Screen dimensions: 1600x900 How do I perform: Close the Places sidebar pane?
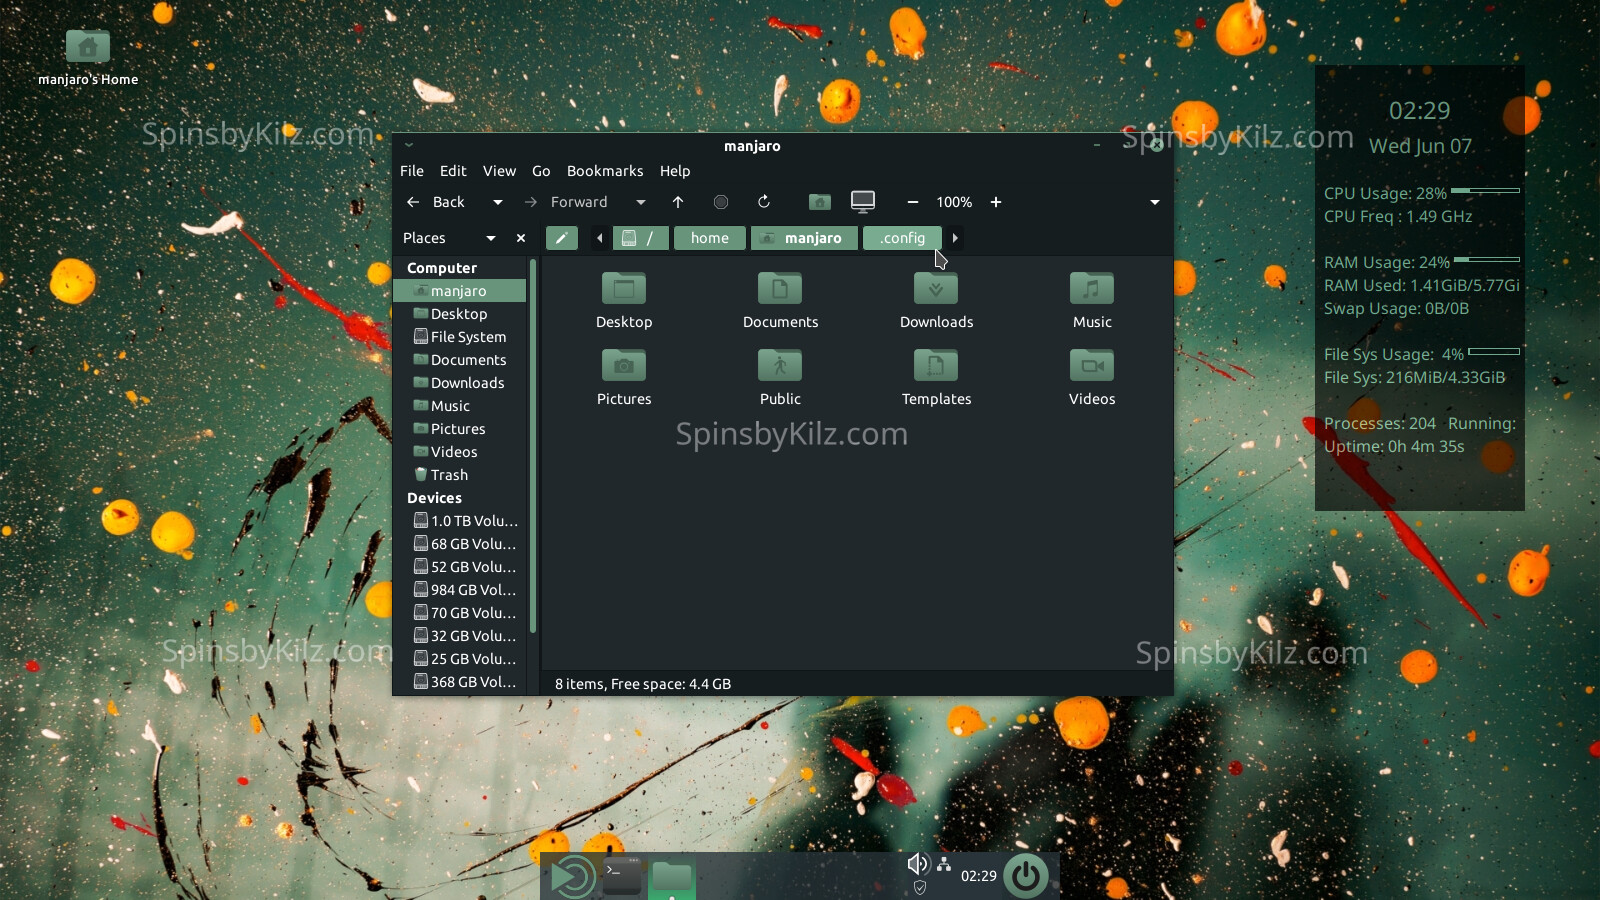[x=521, y=238]
